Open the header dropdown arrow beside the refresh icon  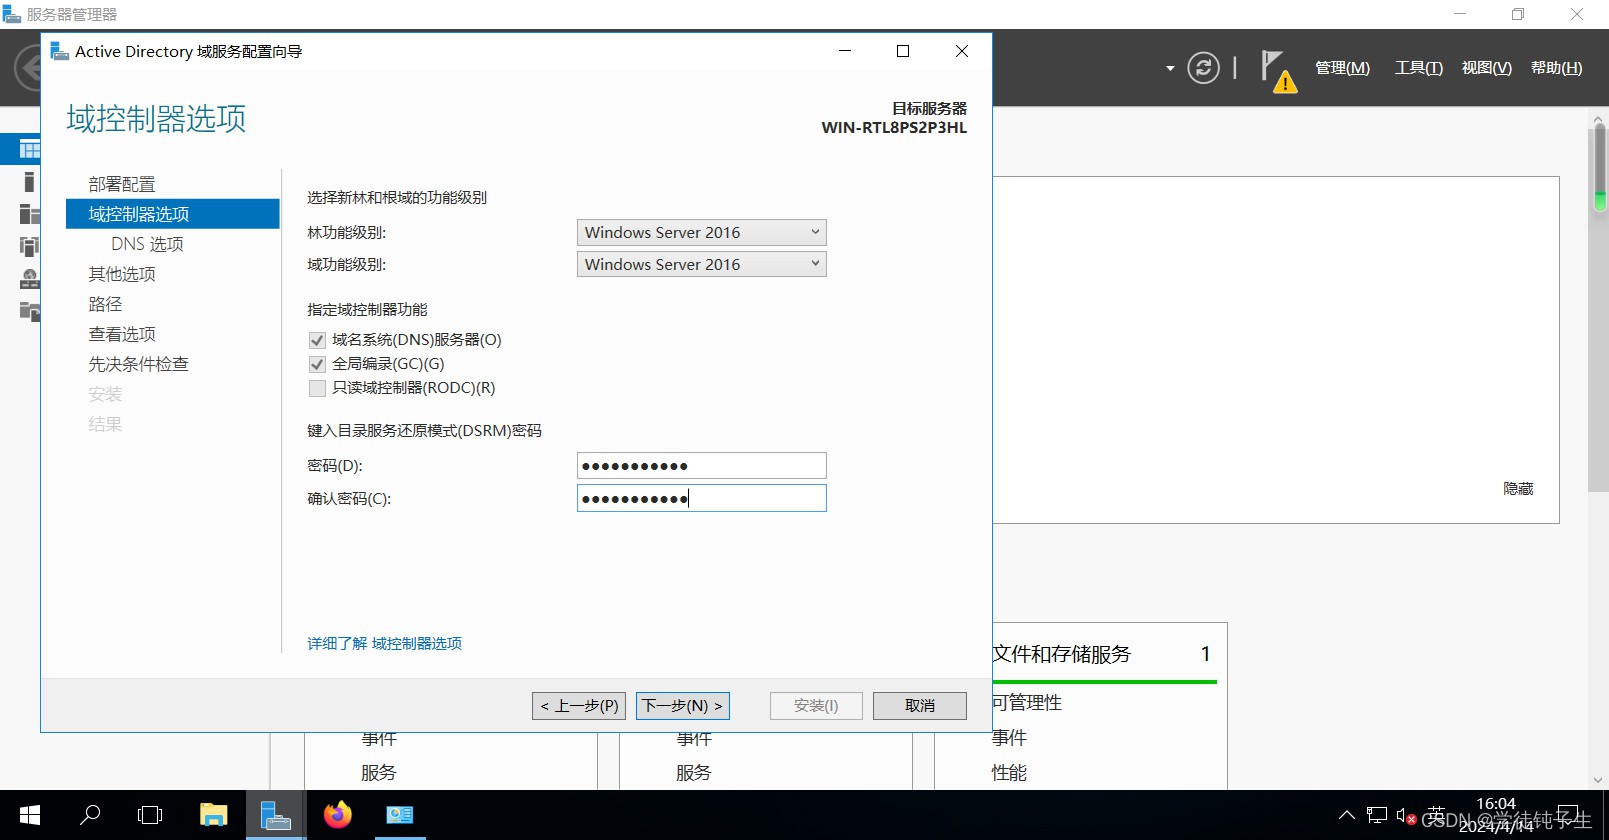1170,68
